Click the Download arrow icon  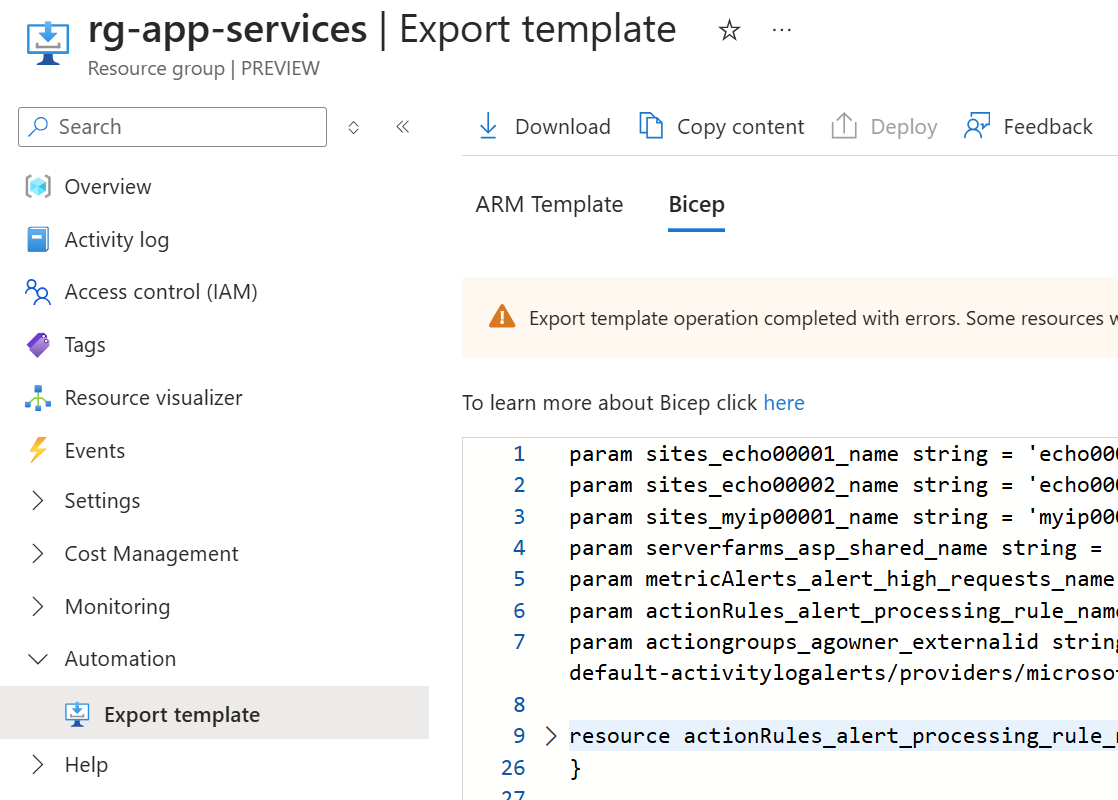click(488, 126)
